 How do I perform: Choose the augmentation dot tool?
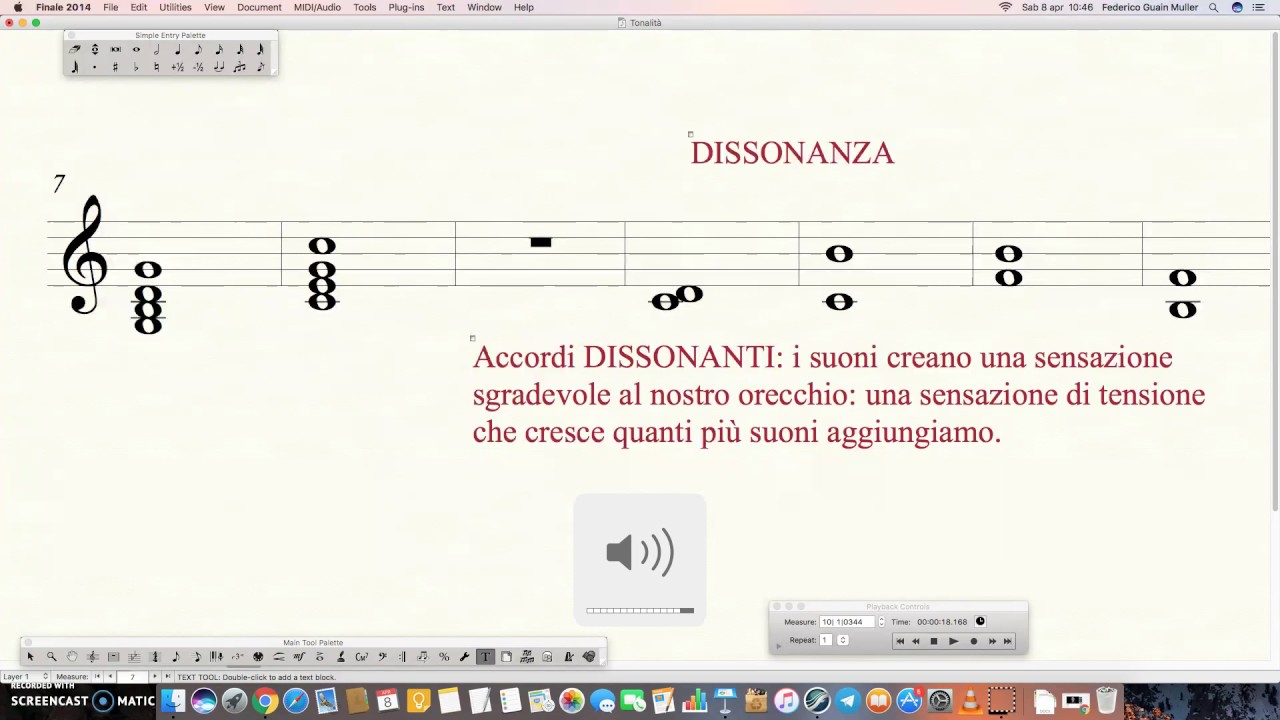tap(95, 67)
